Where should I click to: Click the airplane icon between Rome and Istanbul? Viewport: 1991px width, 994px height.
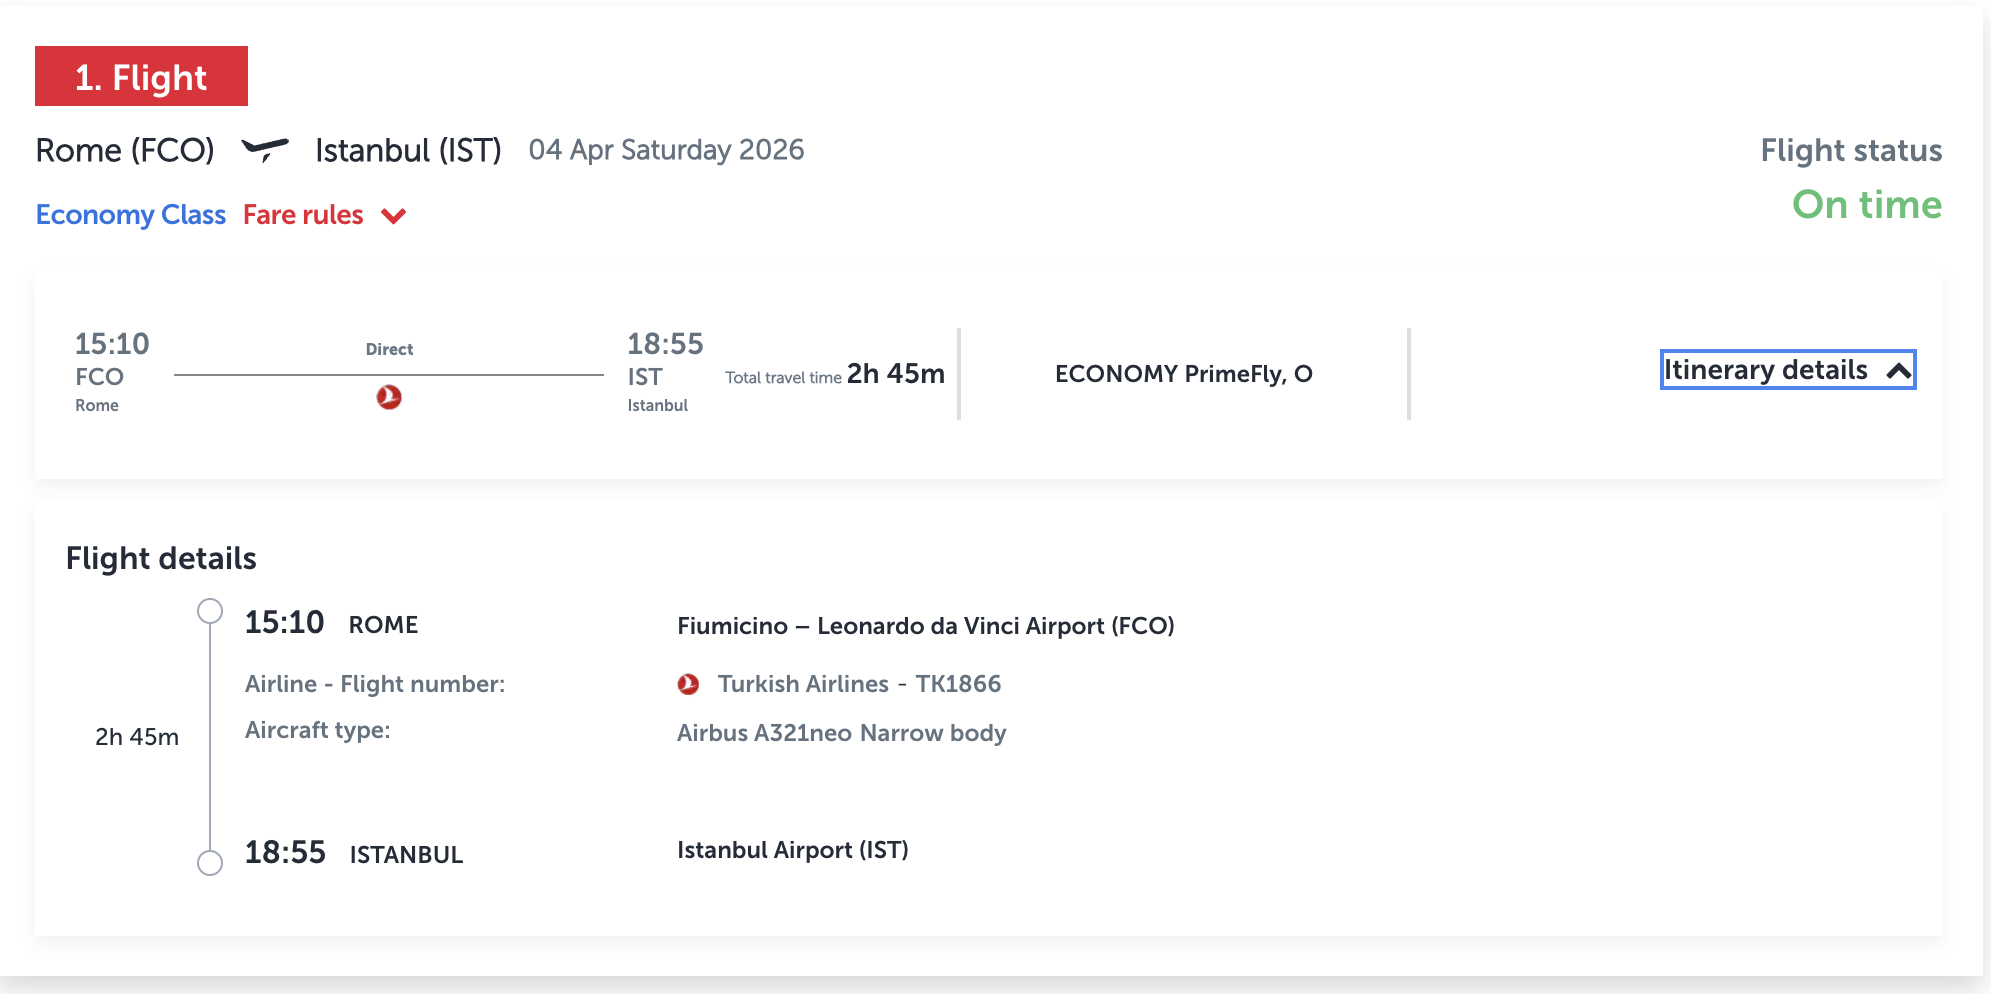(265, 150)
